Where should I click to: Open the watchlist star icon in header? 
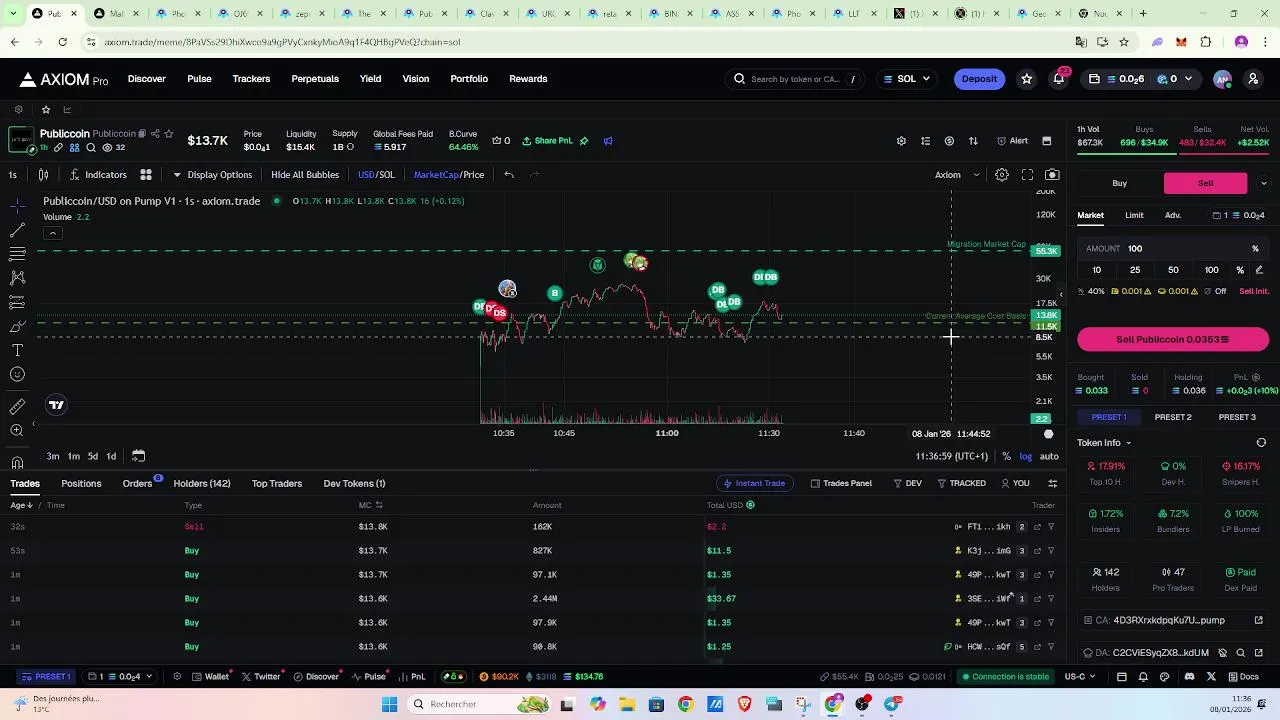tap(1026, 79)
